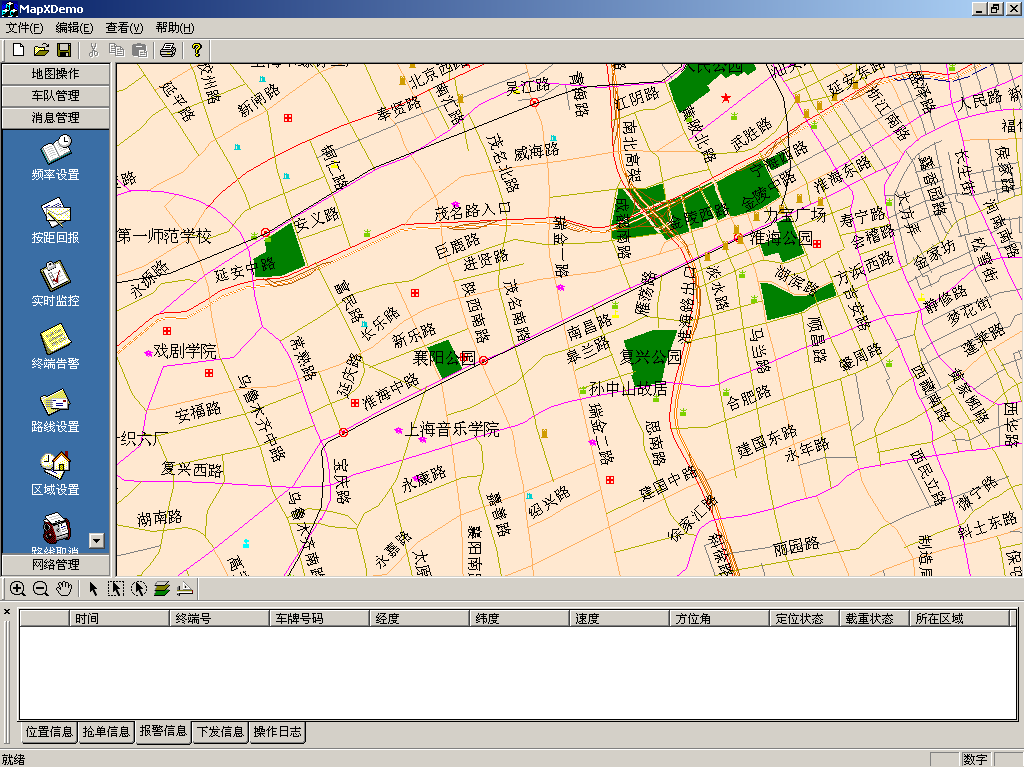Click the Cut scissors icon
The height and width of the screenshot is (768, 1024).
tap(93, 50)
